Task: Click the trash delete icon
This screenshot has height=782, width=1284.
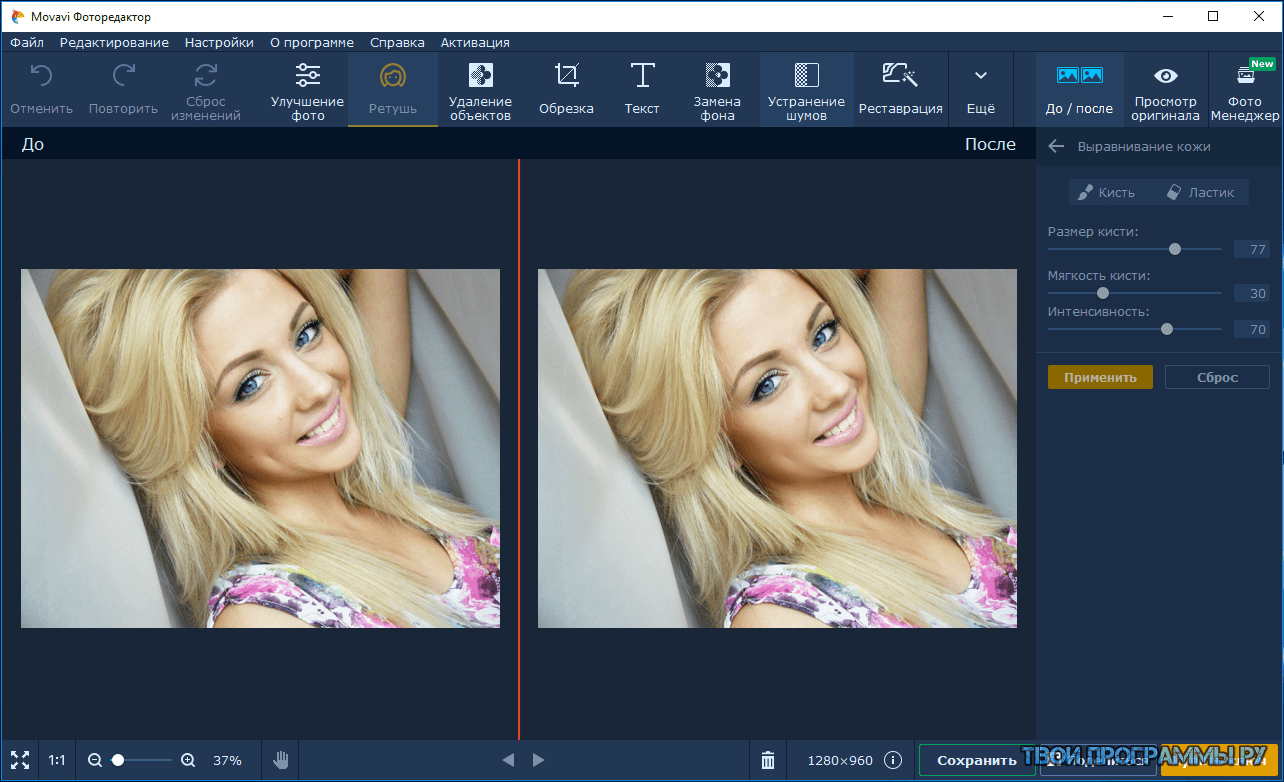Action: point(768,760)
